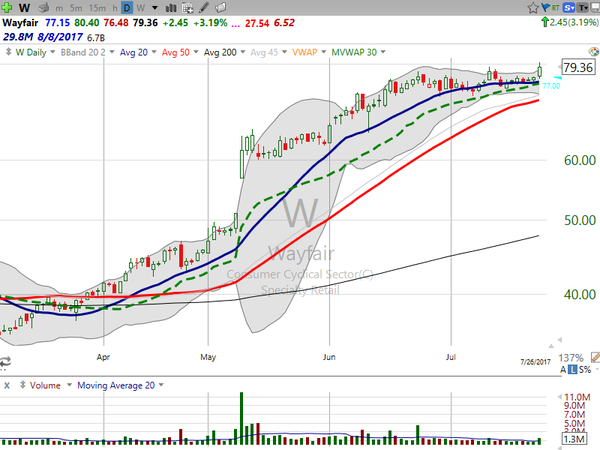Click the Volume pane move handle
This screenshot has width=600, height=450.
click(23, 385)
